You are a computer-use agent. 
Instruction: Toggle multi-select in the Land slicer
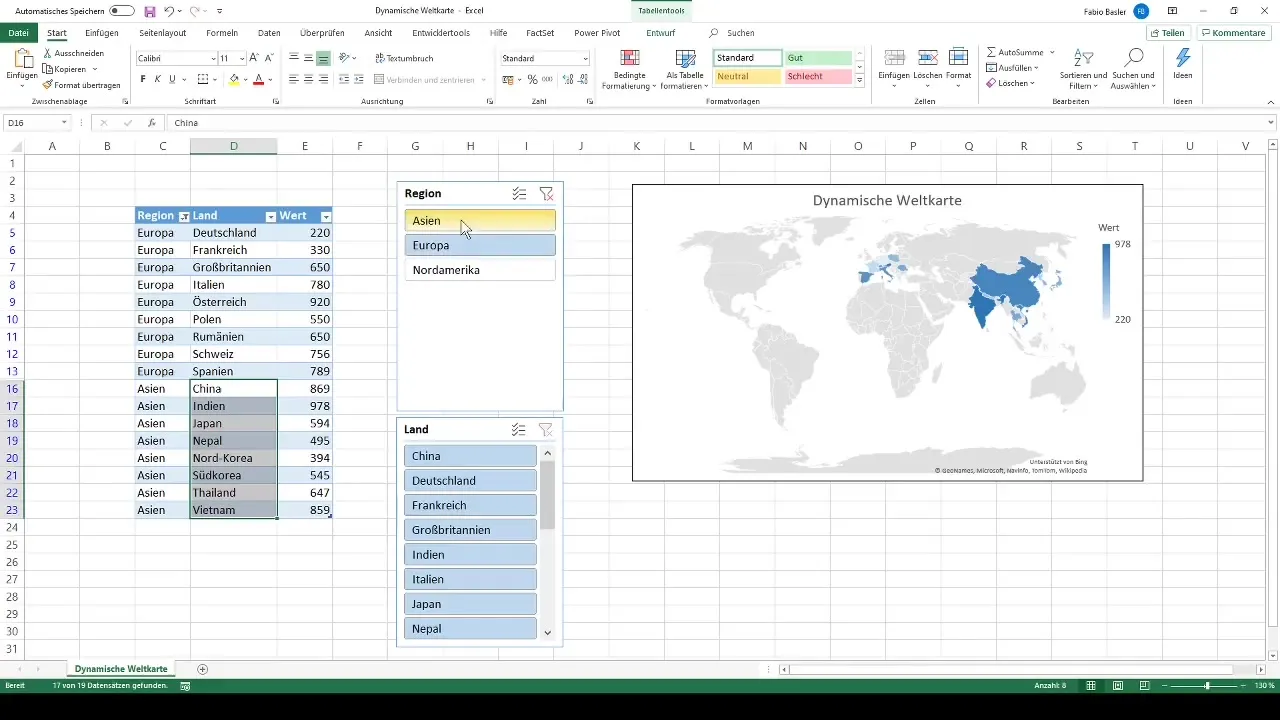pyautogui.click(x=519, y=430)
